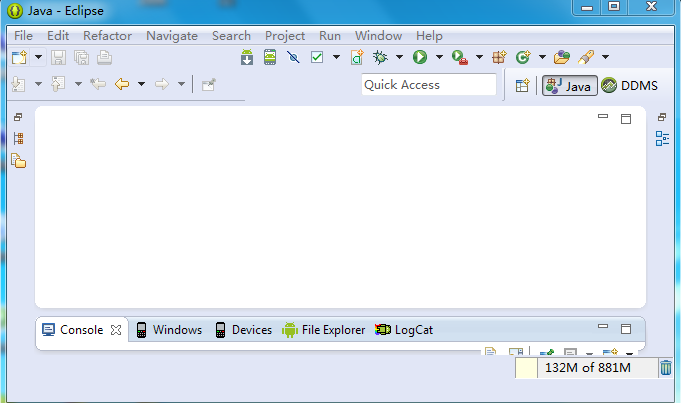Screen dimensions: 681x403
Task: Toggle Skip All Breakpoints
Action: (x=293, y=57)
